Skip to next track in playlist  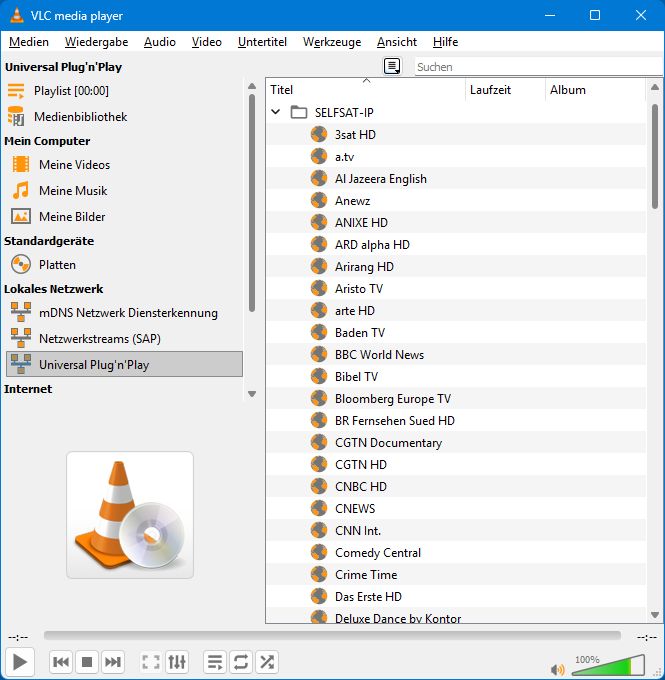(113, 662)
